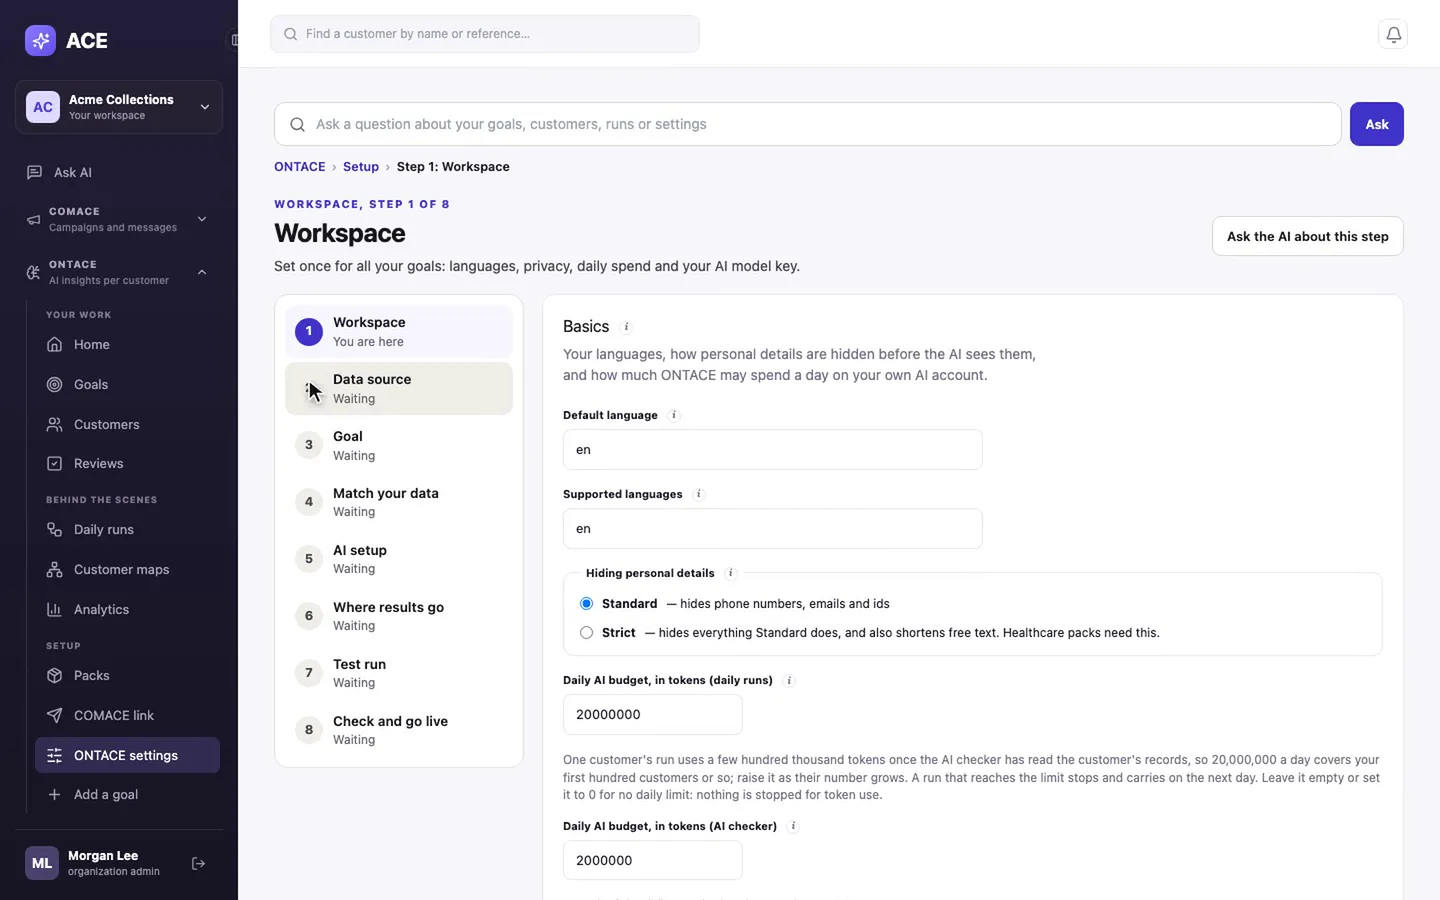Viewport: 1440px width, 900px height.
Task: Open Packs box icon
Action: coord(55,675)
